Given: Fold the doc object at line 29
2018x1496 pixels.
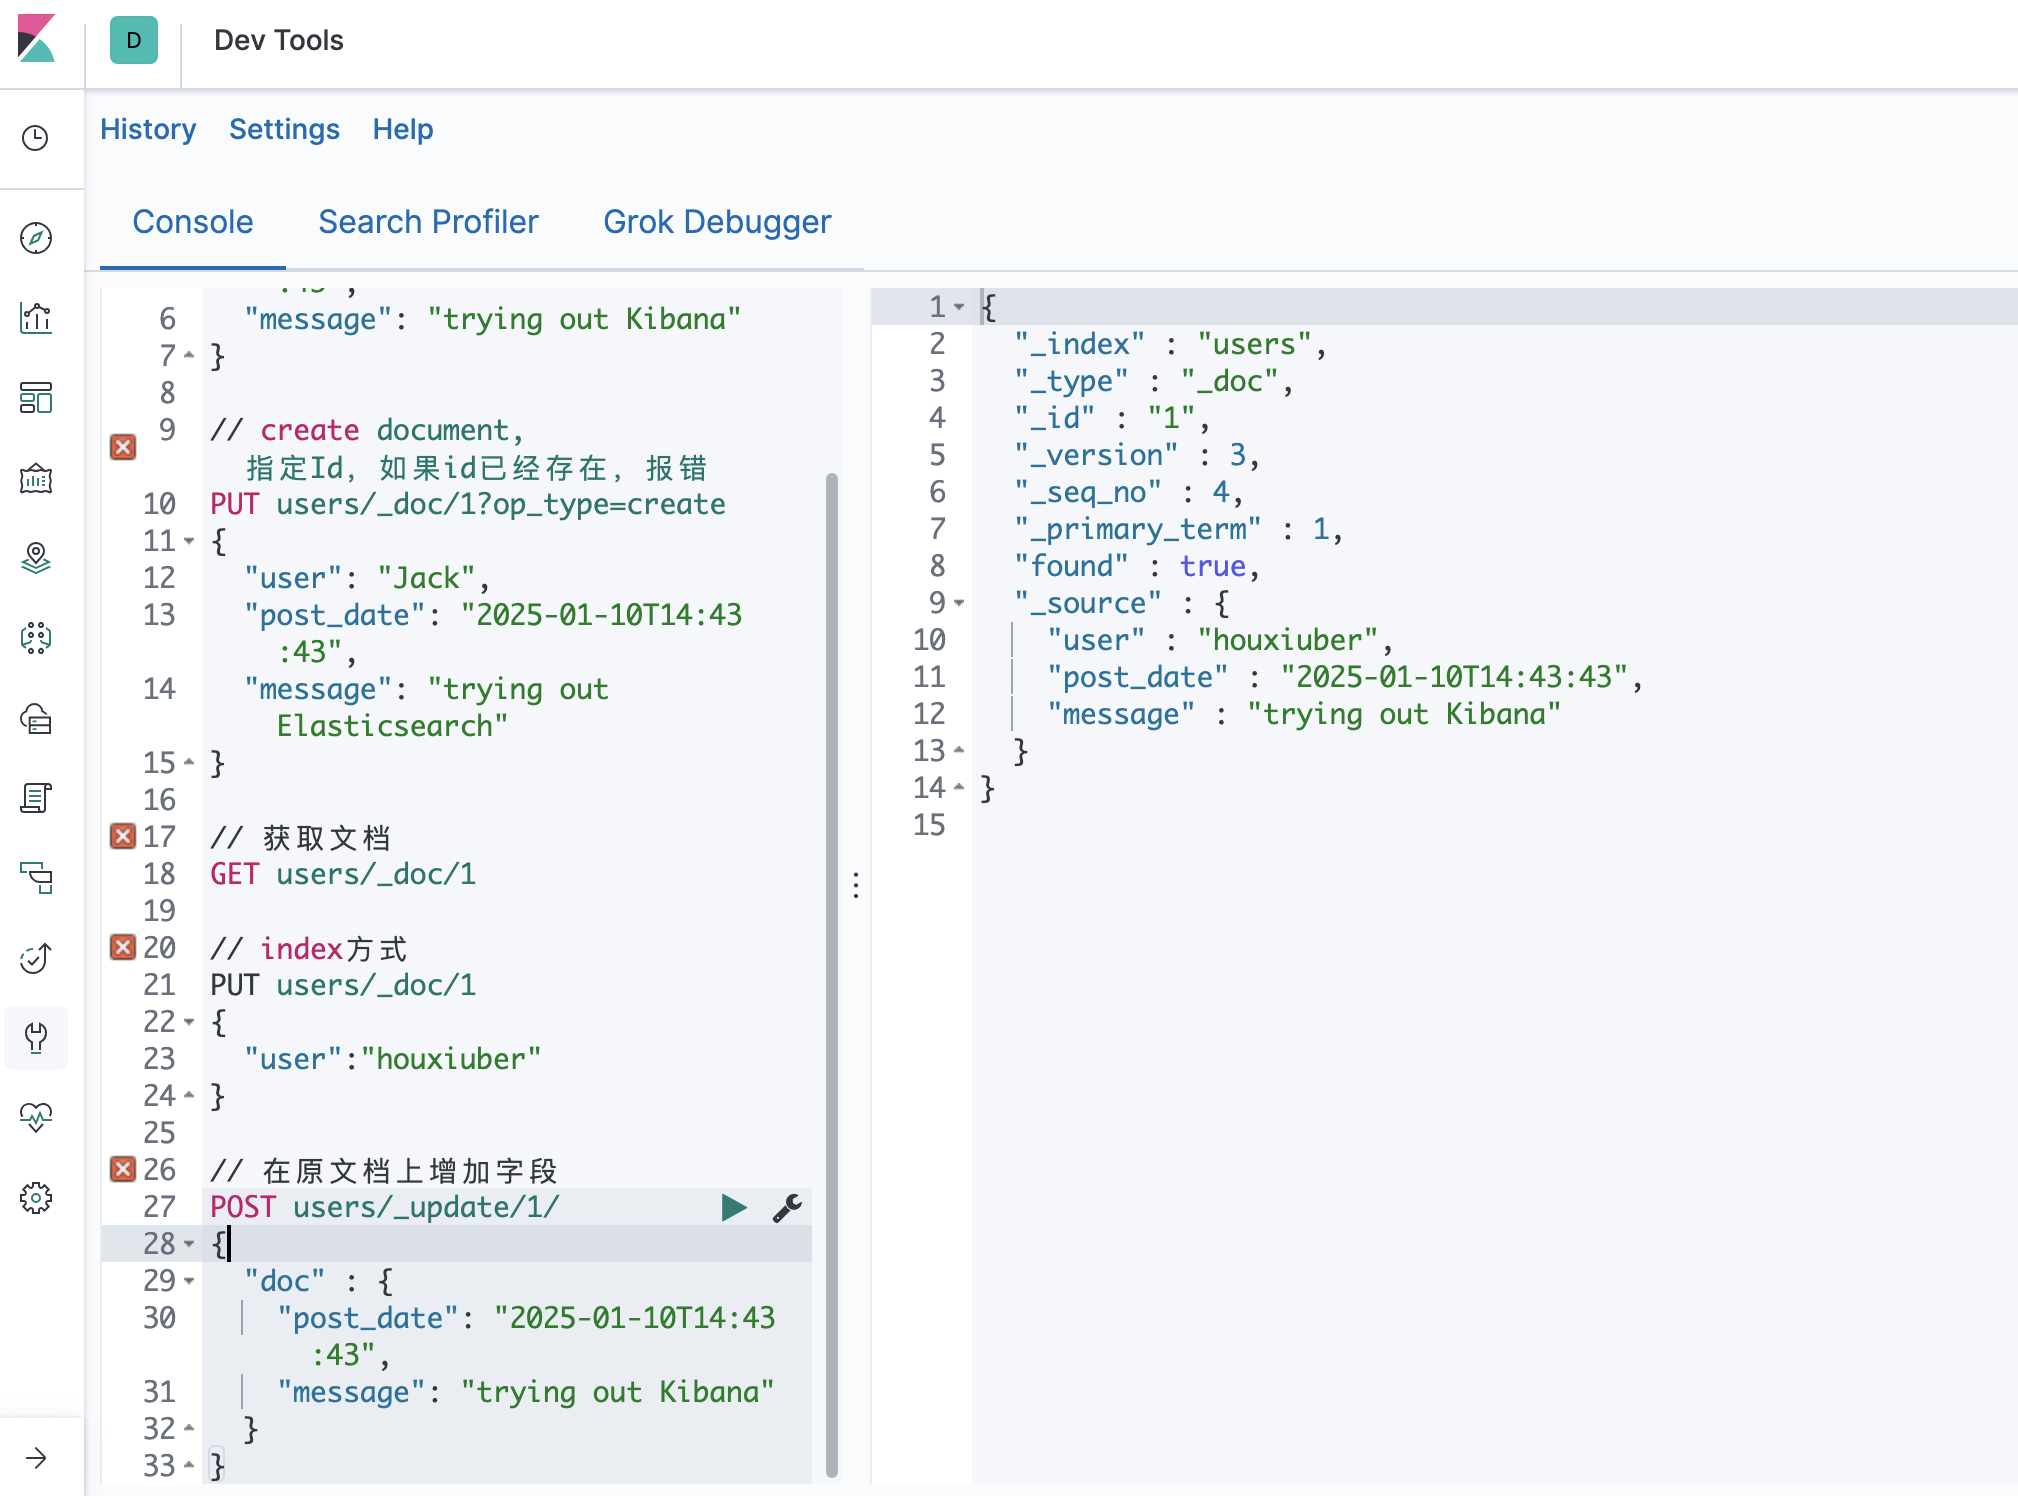Looking at the screenshot, I should pos(189,1281).
